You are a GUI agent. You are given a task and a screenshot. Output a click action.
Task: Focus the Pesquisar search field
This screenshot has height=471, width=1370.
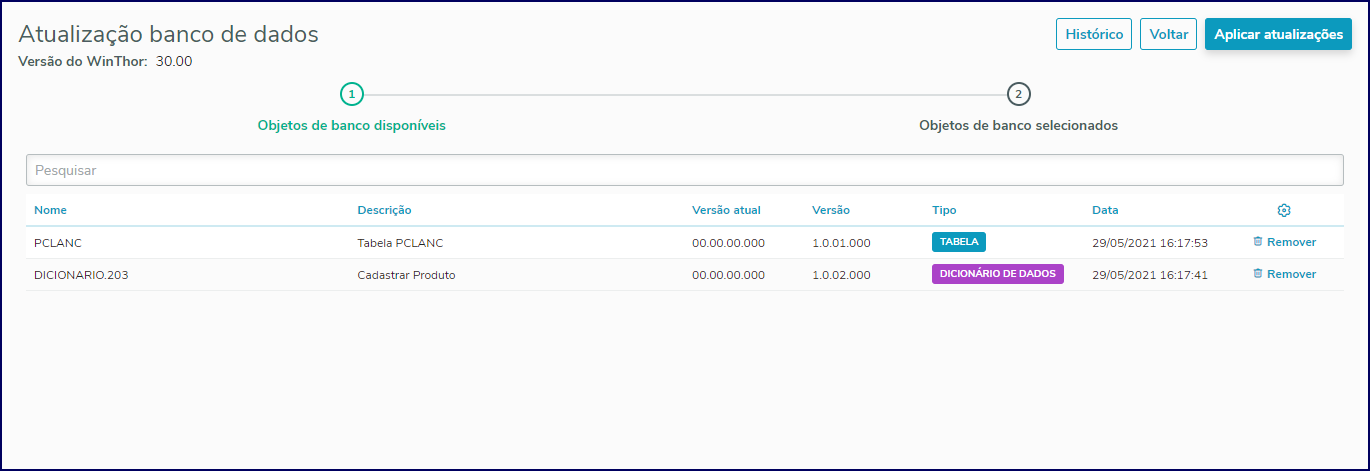[684, 170]
